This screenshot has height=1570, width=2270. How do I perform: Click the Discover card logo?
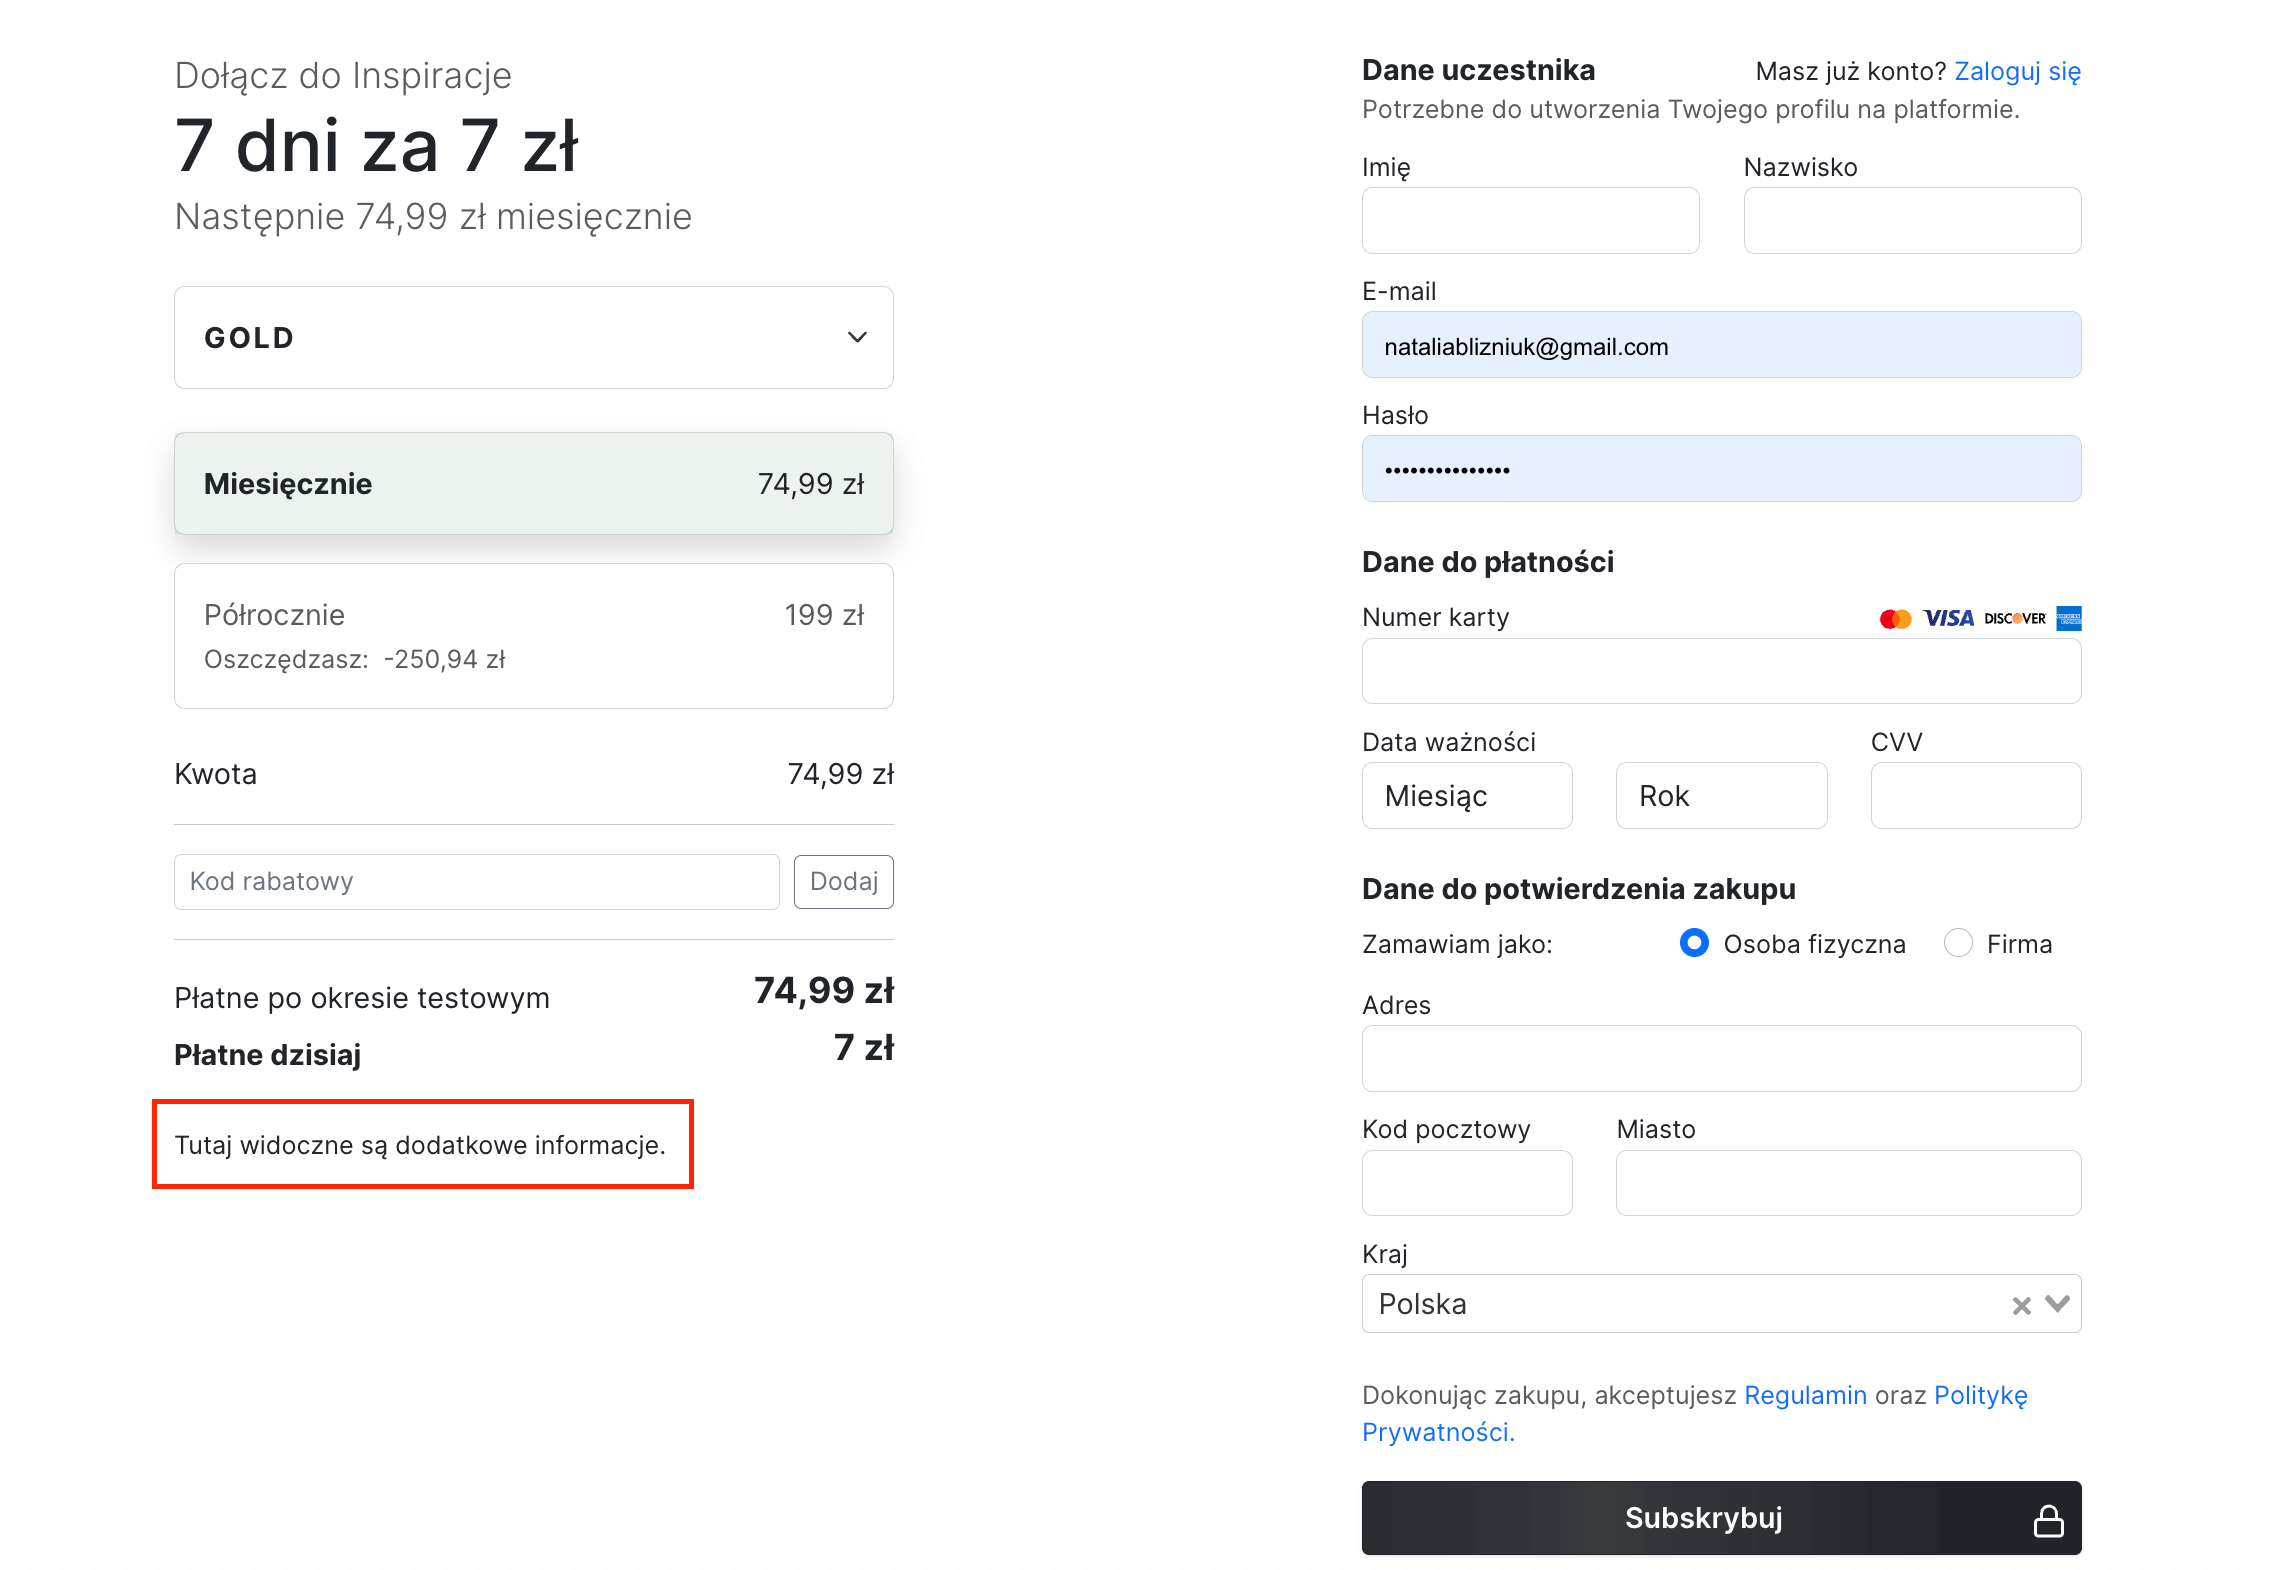[x=2014, y=619]
